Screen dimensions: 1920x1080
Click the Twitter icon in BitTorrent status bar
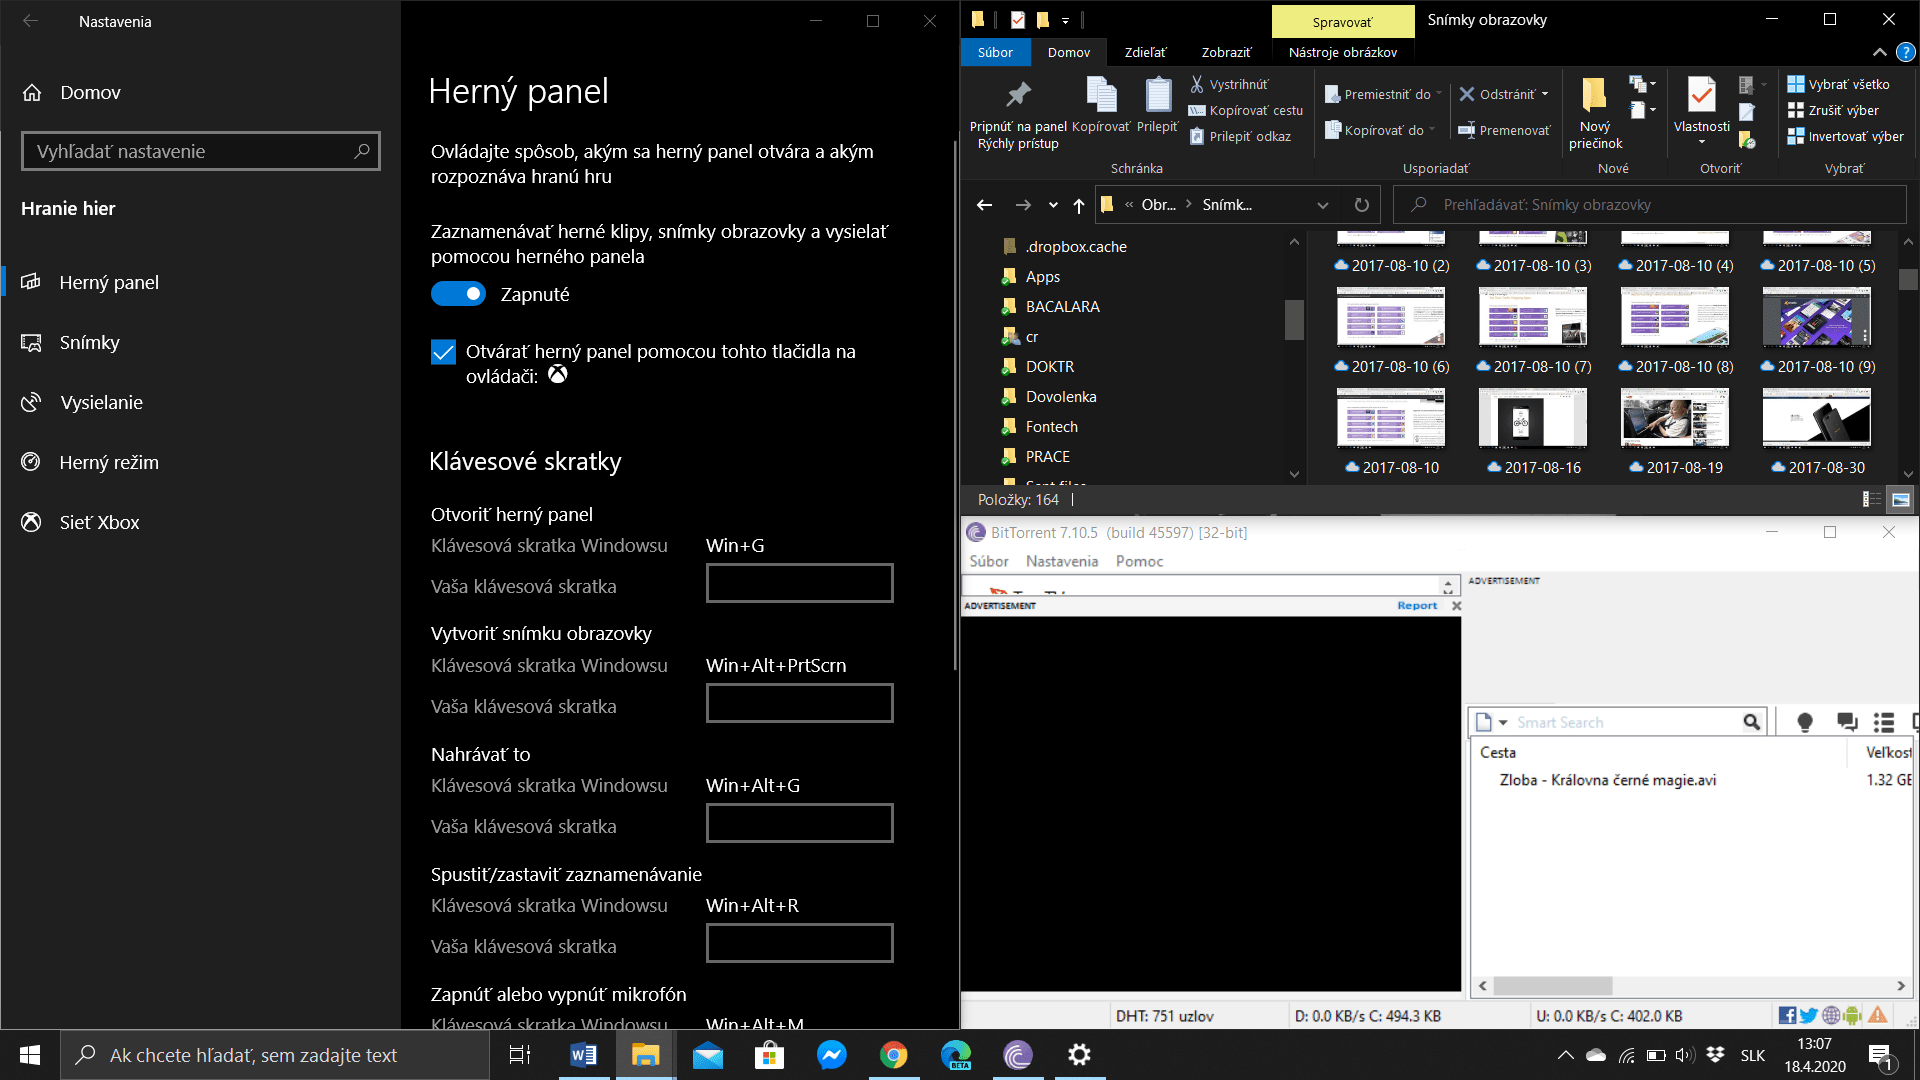click(1809, 1016)
